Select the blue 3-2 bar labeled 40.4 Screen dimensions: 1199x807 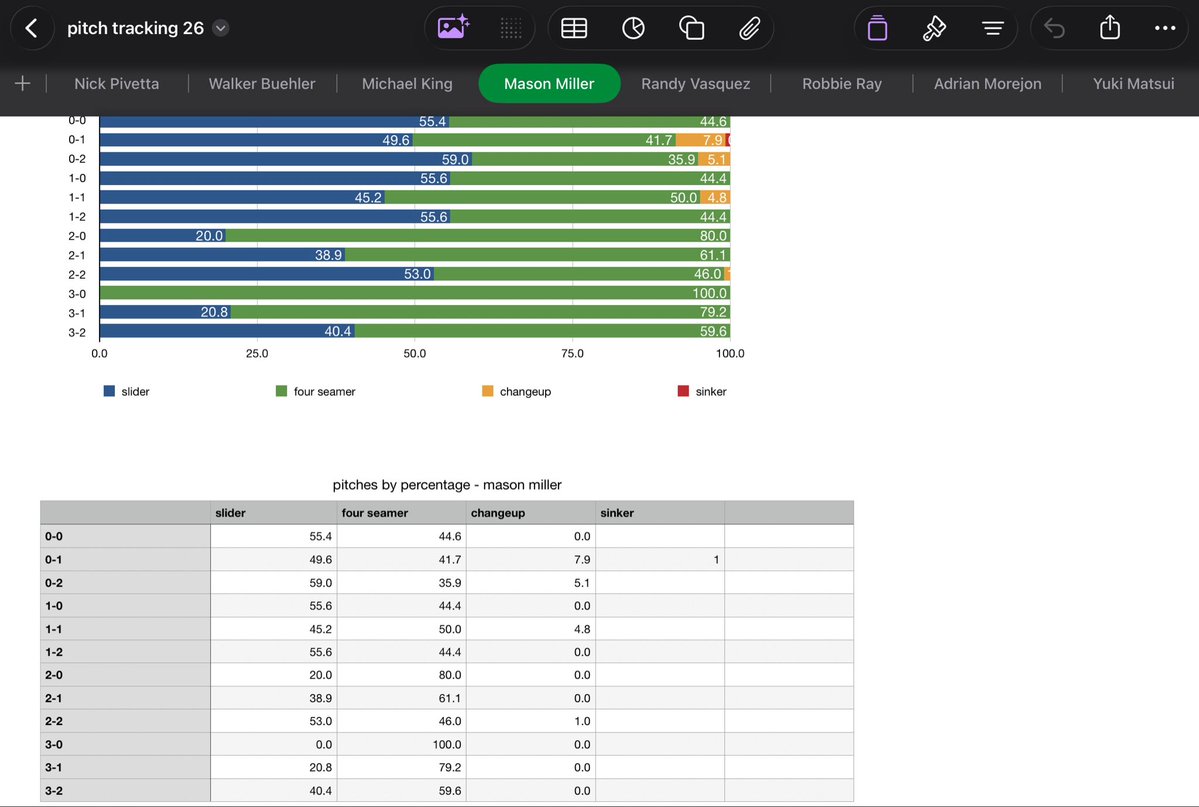(227, 331)
